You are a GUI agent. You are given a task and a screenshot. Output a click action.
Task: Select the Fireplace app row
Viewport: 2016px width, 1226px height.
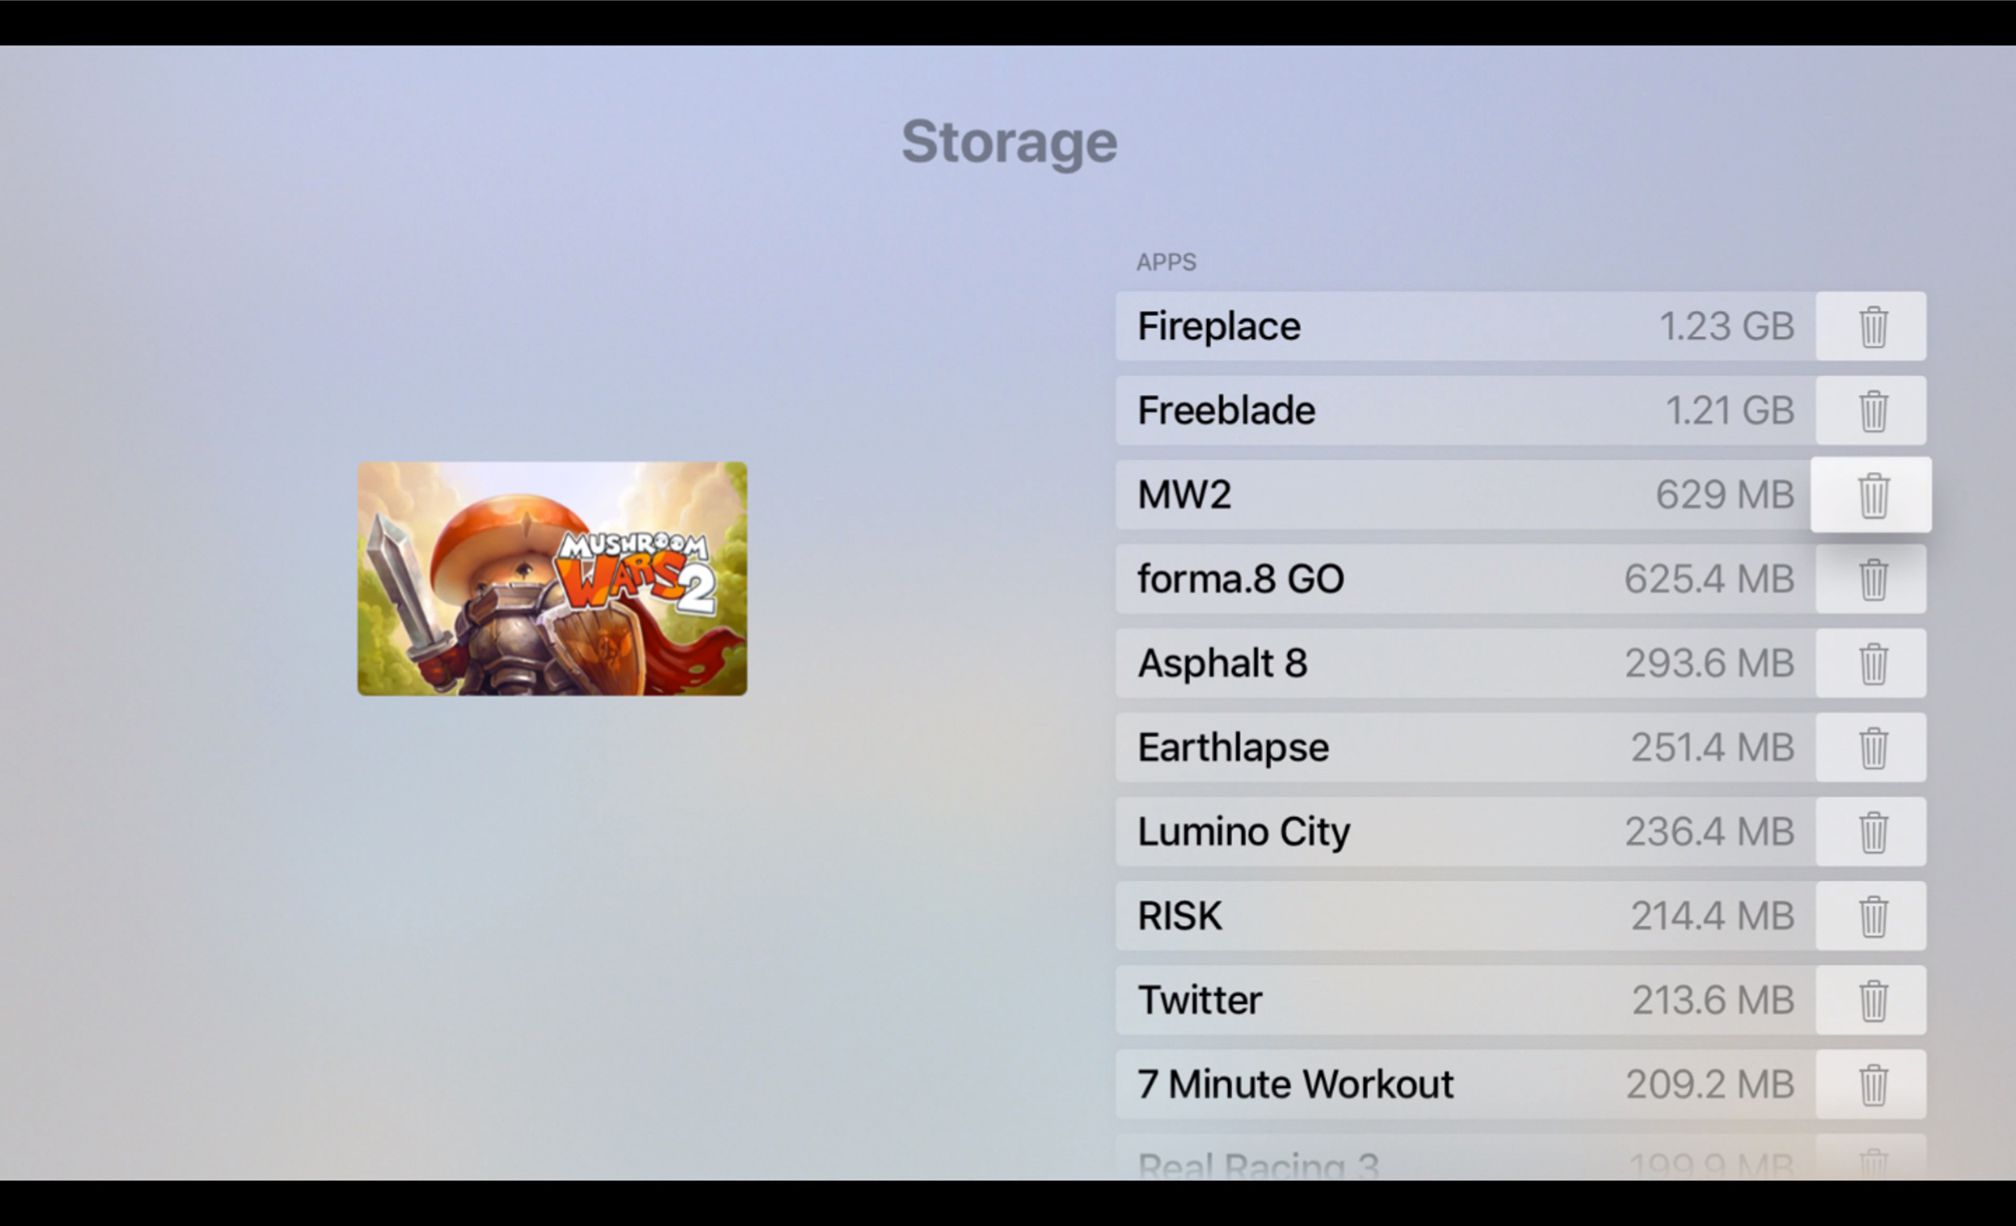point(1465,326)
